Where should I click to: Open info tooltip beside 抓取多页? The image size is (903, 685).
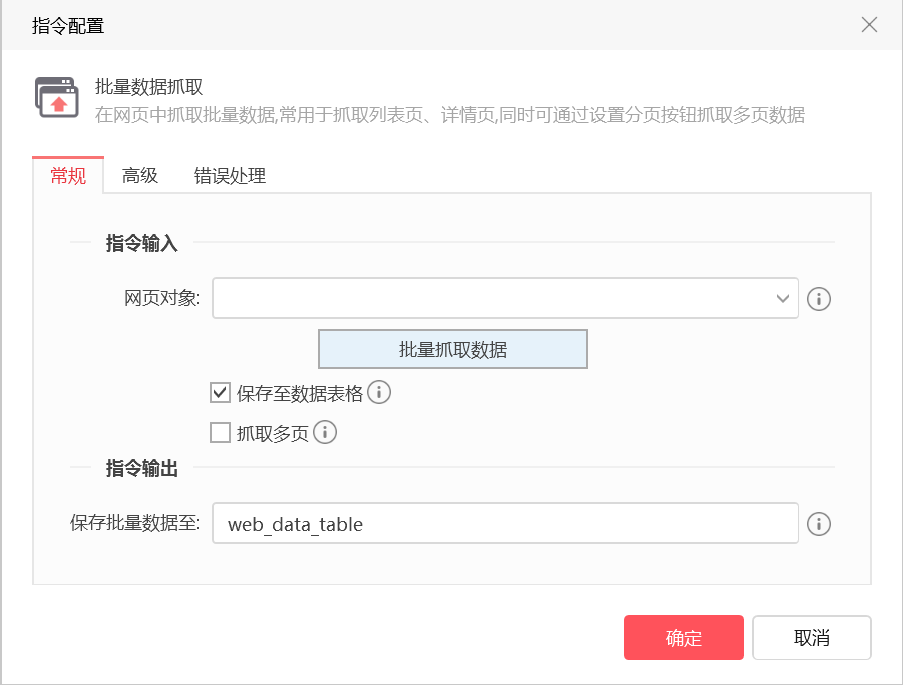[x=325, y=433]
